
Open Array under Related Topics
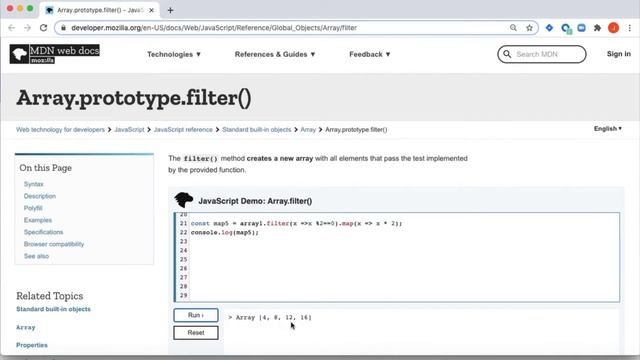(25, 327)
